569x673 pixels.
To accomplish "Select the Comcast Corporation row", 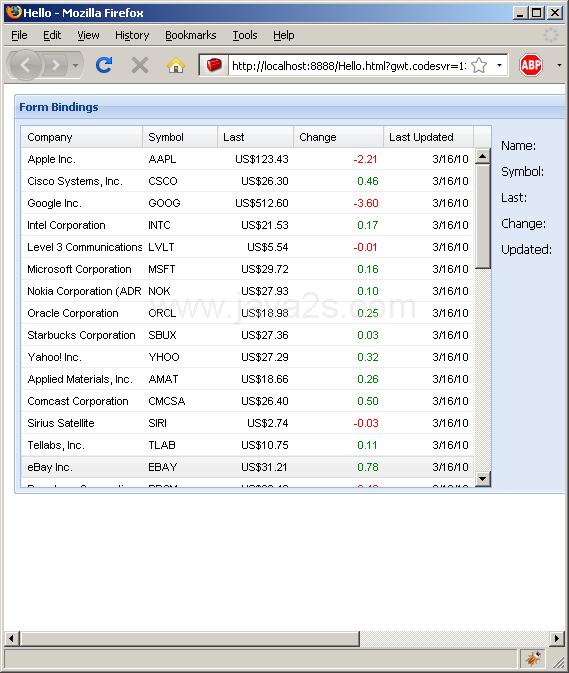I will coord(247,401).
